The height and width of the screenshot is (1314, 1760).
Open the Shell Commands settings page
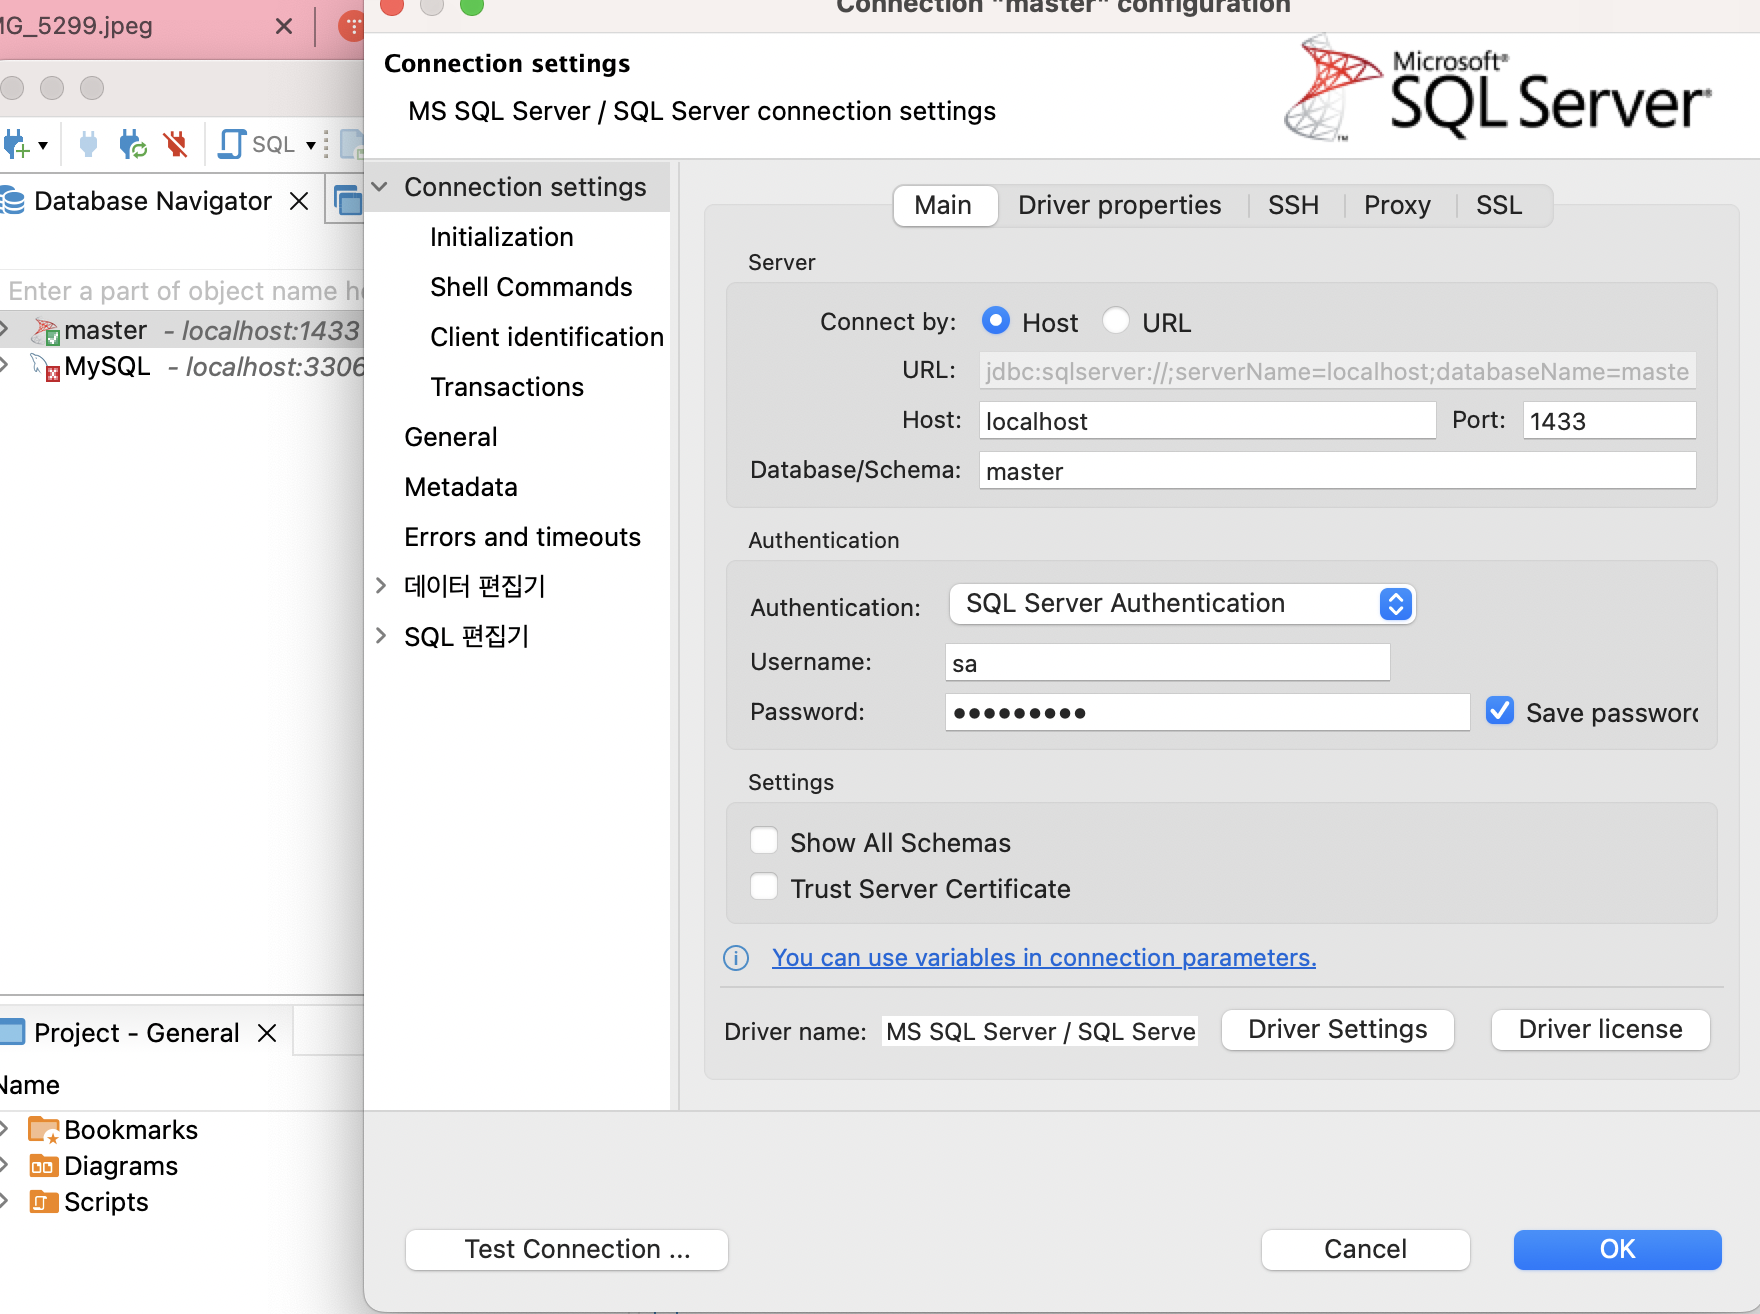coord(531,287)
